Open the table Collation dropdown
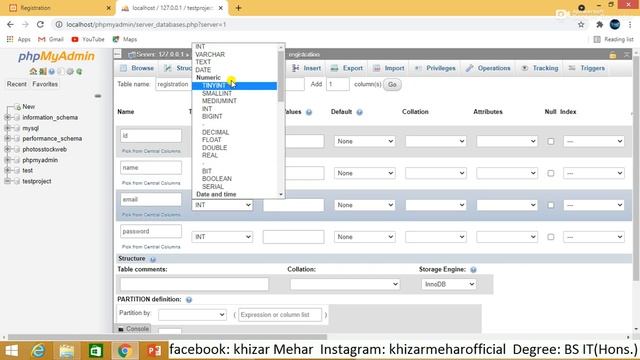Image resolution: width=640 pixels, height=360 pixels. click(345, 284)
